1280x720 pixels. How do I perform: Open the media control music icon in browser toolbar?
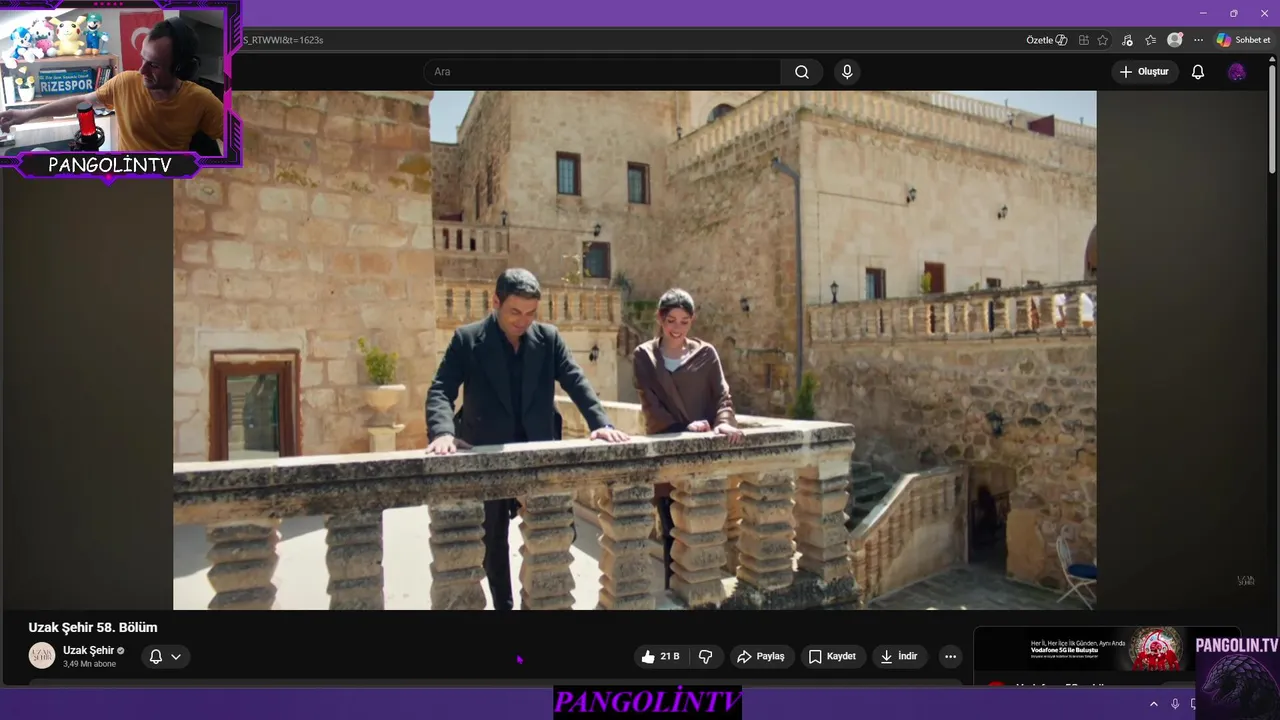pos(1127,40)
